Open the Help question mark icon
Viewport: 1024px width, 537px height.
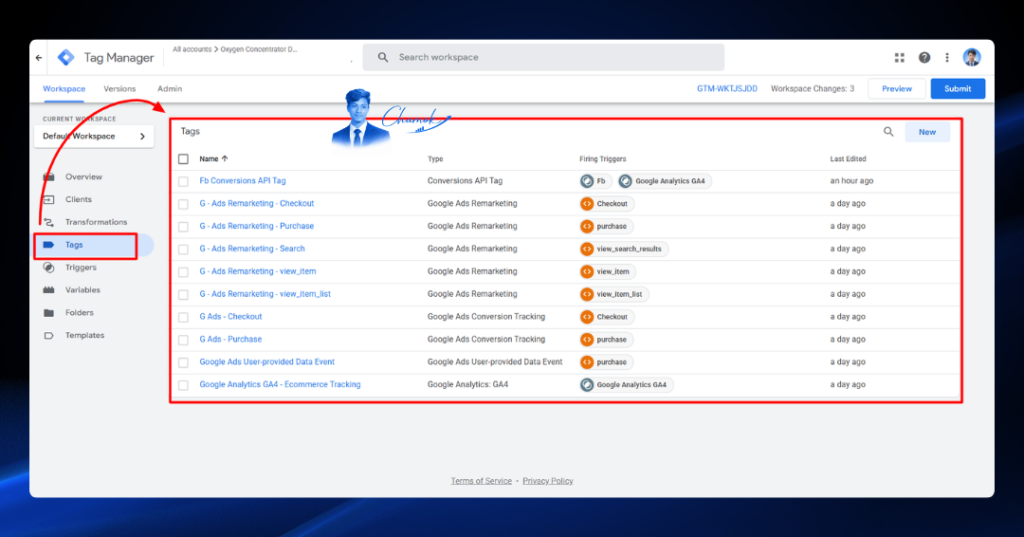[924, 57]
